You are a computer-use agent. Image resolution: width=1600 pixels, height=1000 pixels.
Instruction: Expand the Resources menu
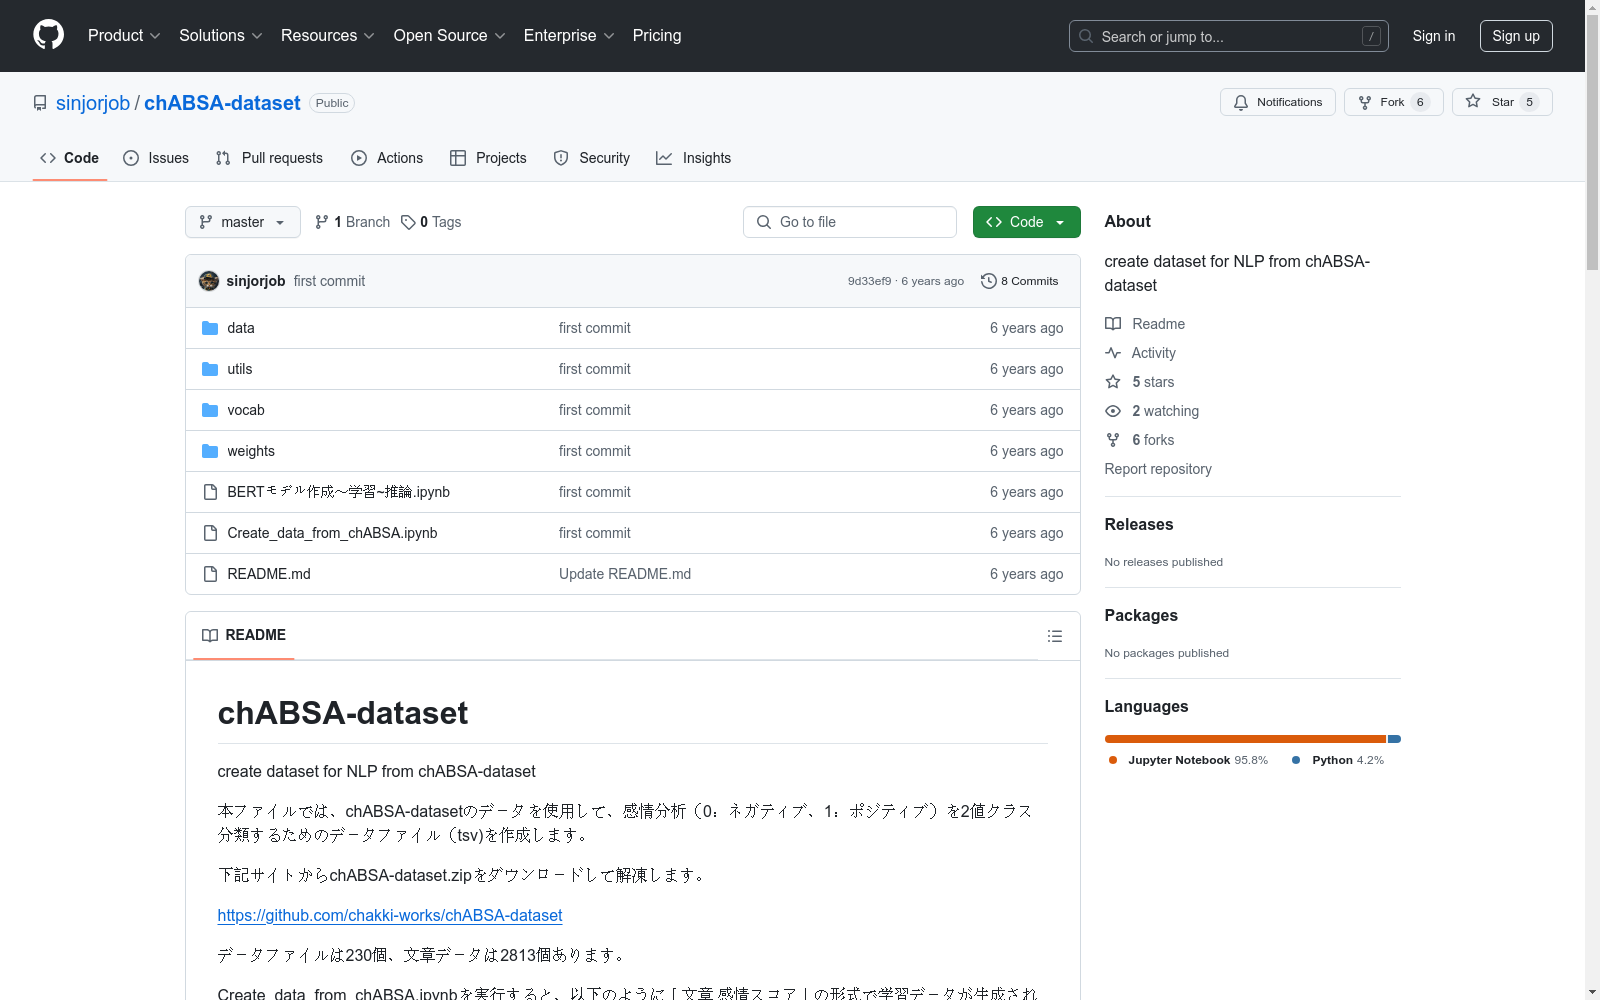[328, 35]
